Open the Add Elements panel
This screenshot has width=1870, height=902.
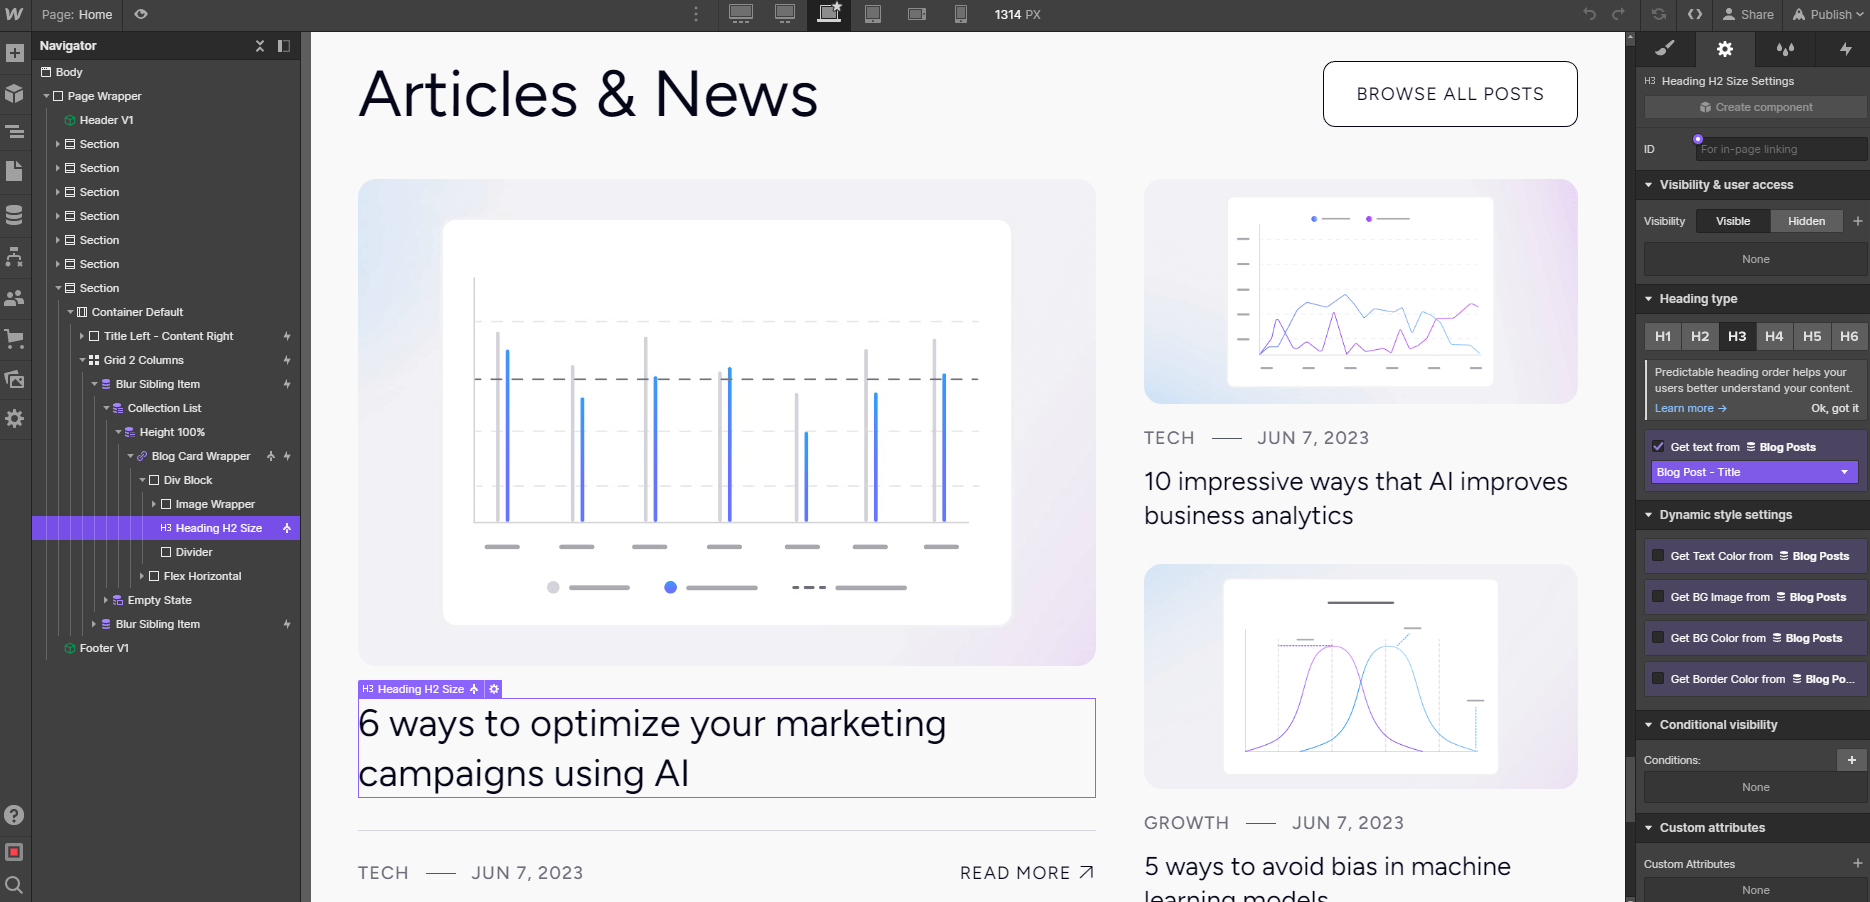(15, 51)
